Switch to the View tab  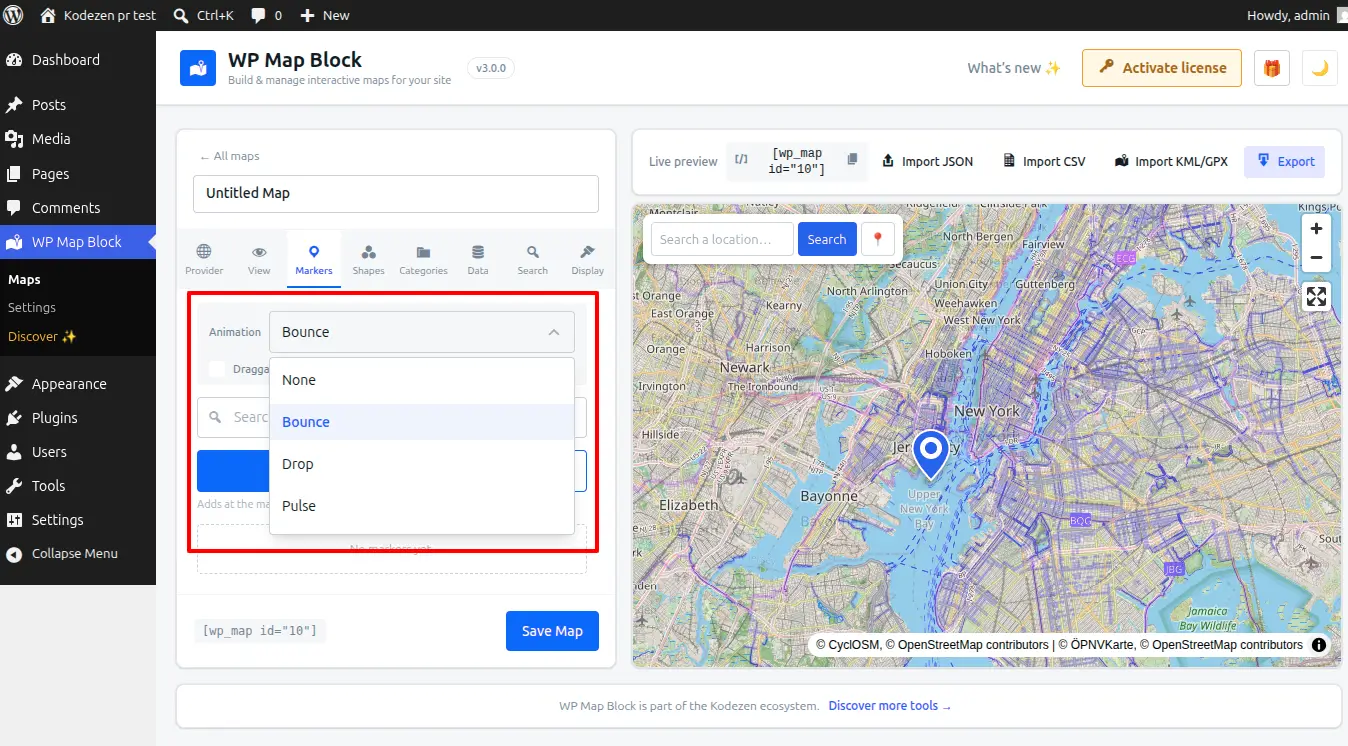tap(259, 259)
